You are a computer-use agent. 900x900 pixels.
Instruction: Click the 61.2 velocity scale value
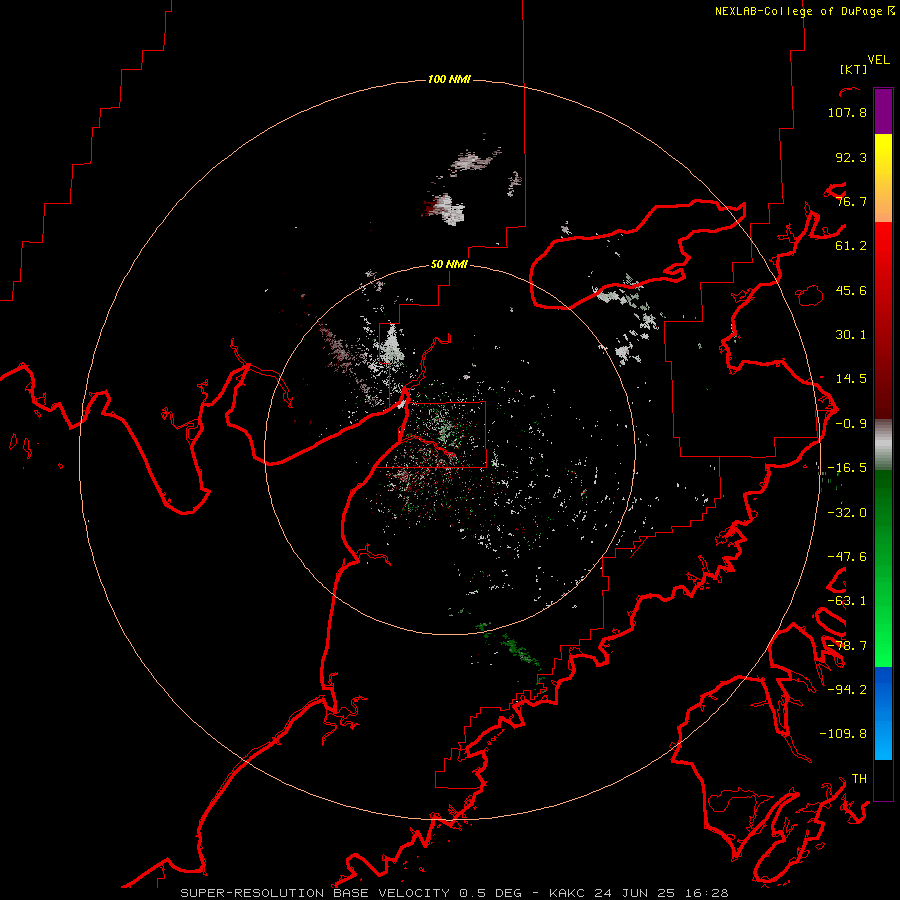click(851, 246)
